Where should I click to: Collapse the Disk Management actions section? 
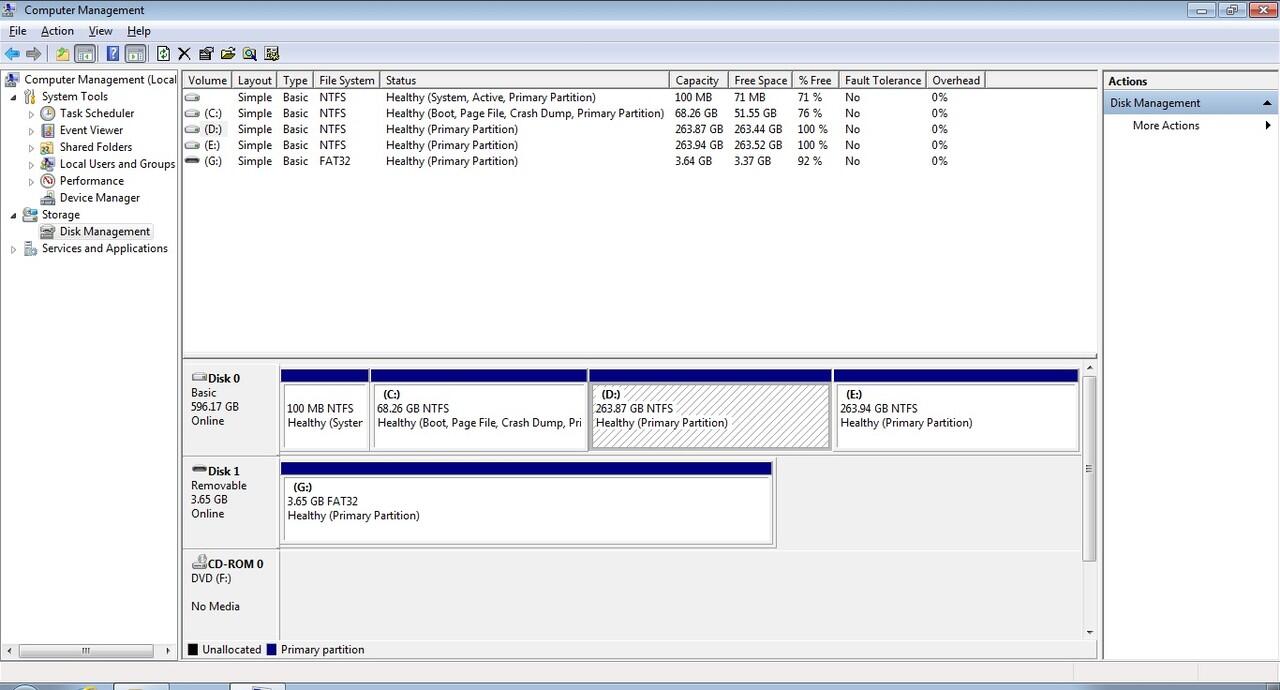point(1267,103)
